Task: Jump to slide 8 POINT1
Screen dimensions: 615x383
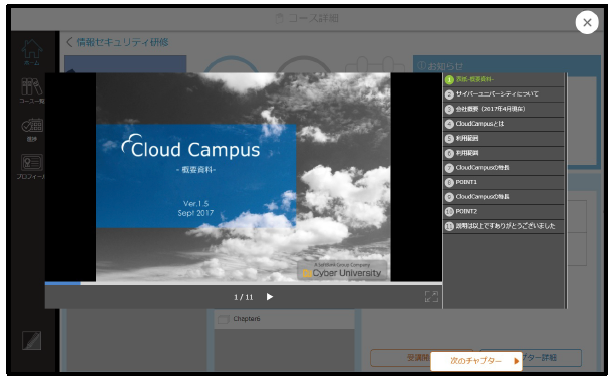Action: click(x=504, y=182)
